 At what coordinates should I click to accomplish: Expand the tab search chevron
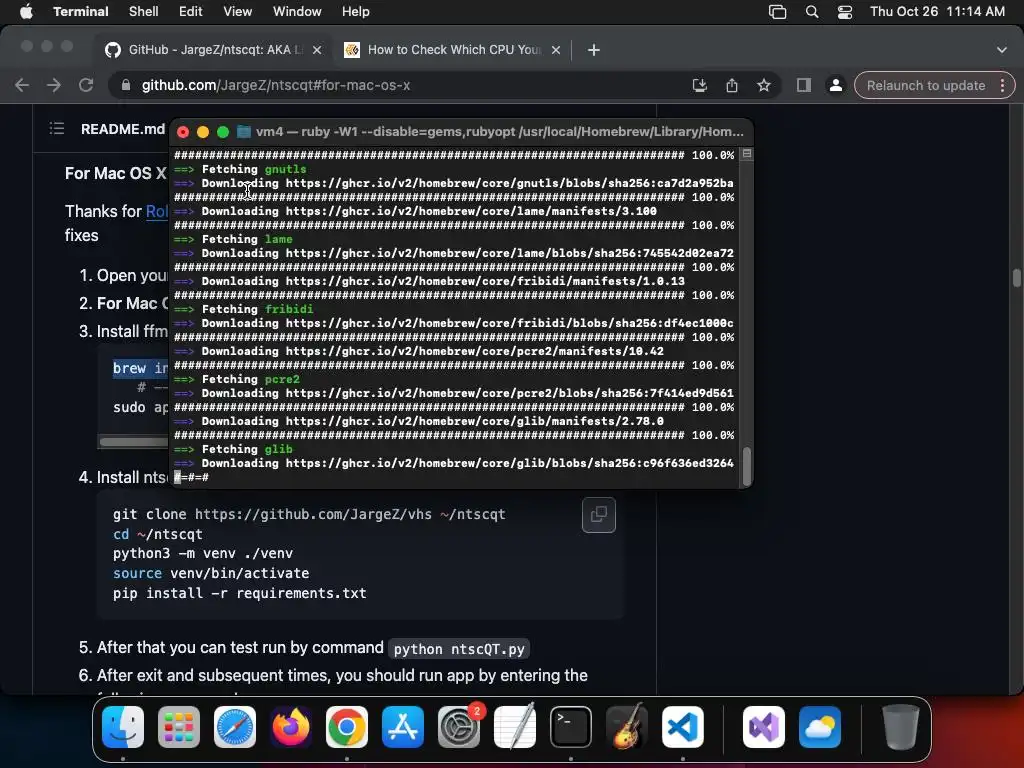pyautogui.click(x=1002, y=50)
